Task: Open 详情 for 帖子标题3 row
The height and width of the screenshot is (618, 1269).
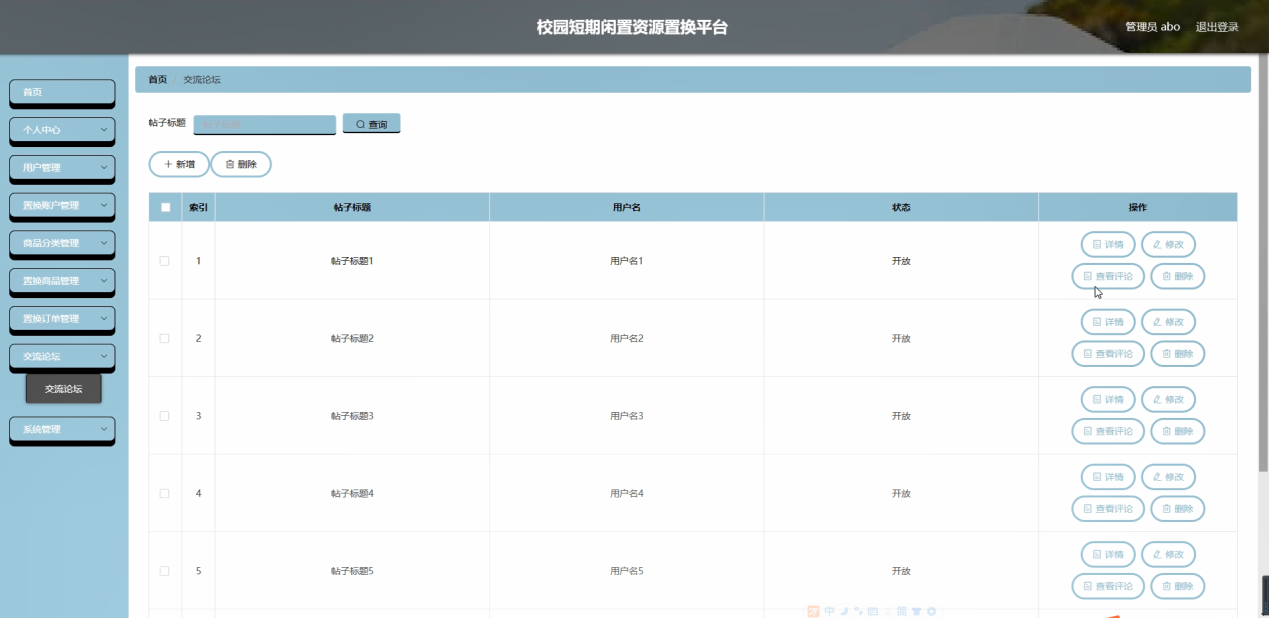Action: pyautogui.click(x=1108, y=399)
